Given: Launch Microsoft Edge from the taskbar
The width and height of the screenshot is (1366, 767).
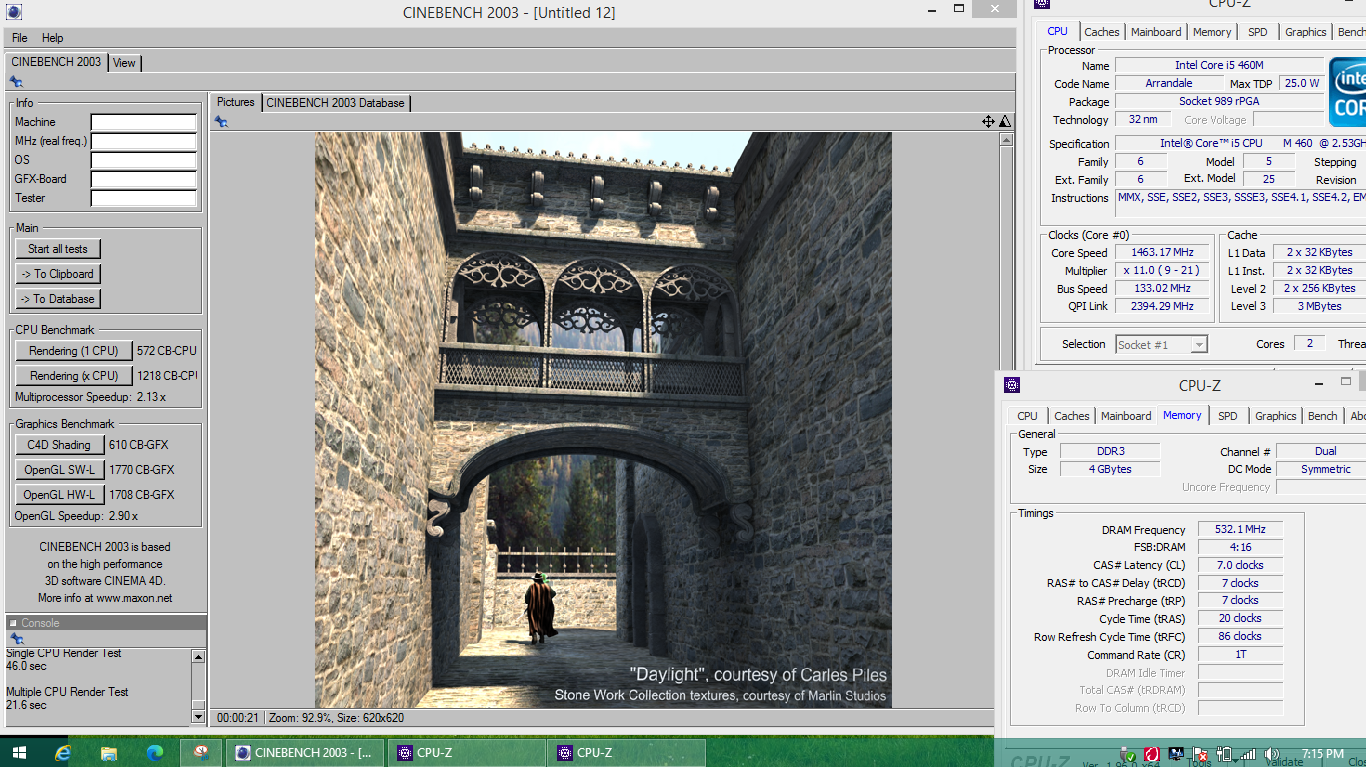Looking at the screenshot, I should pyautogui.click(x=154, y=753).
